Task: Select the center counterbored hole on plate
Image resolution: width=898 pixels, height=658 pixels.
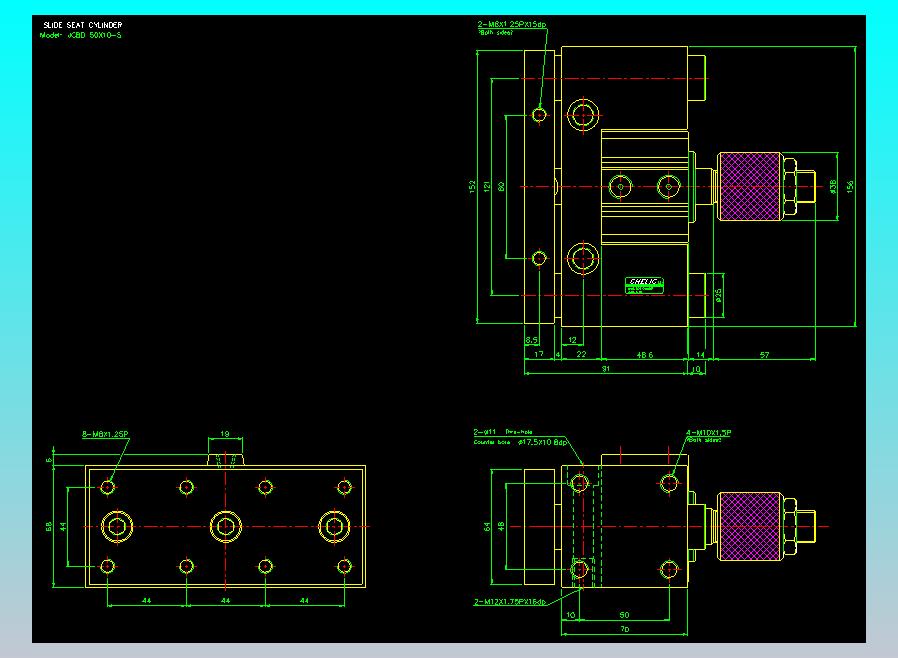Action: click(x=226, y=526)
